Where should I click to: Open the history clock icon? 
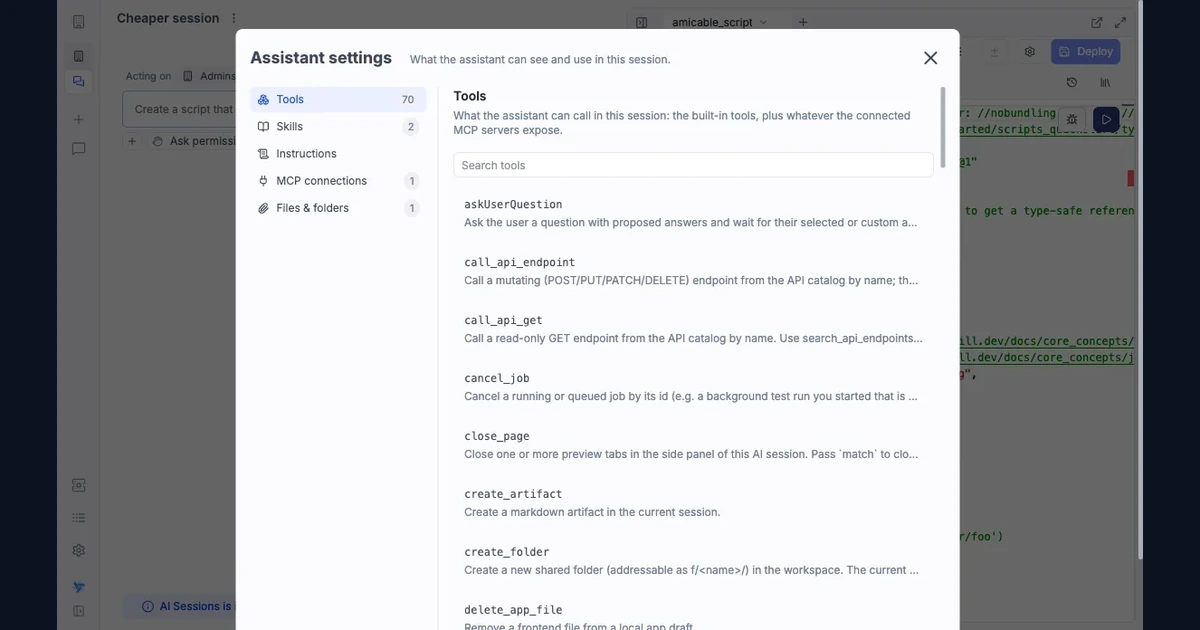[1072, 83]
